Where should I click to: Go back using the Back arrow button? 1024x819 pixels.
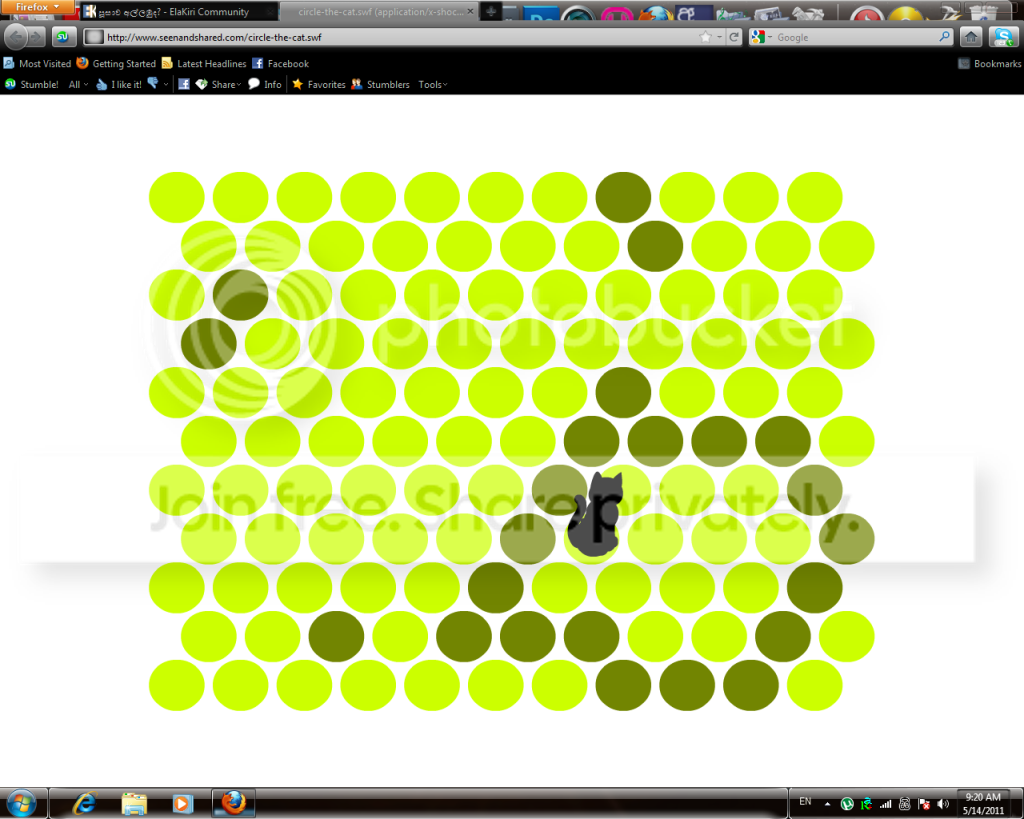click(16, 37)
